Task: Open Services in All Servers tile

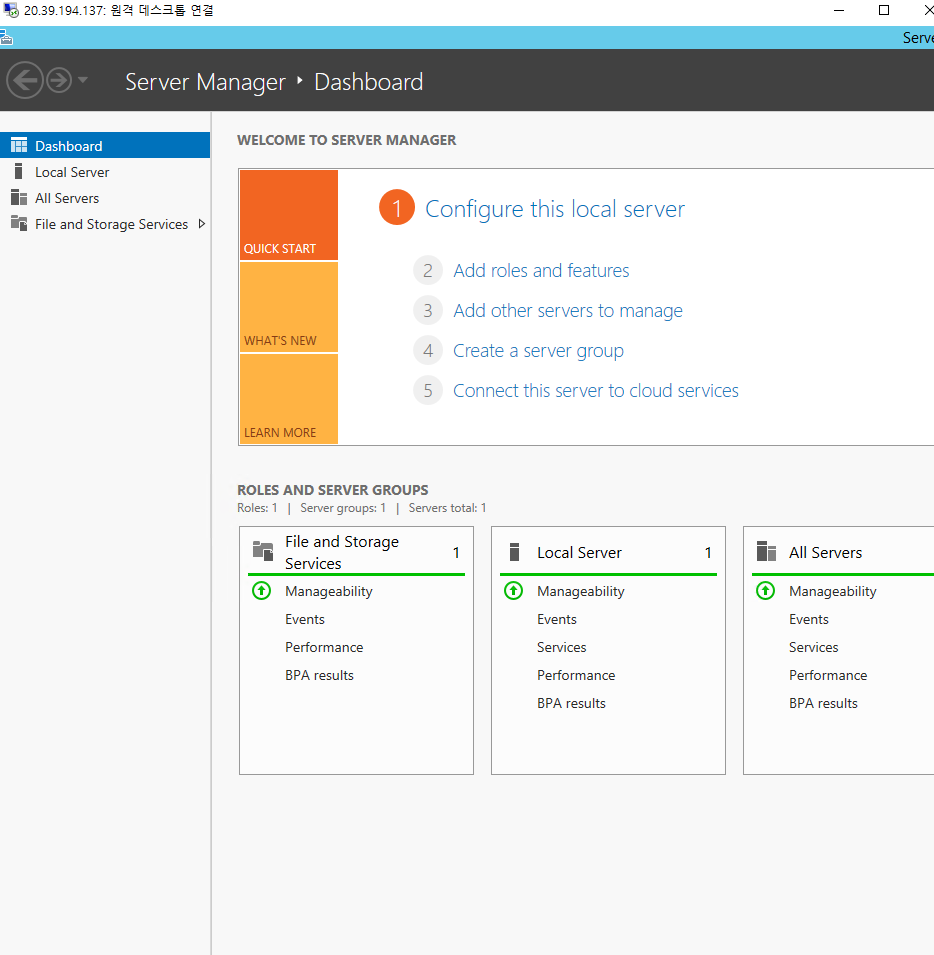Action: [x=813, y=647]
